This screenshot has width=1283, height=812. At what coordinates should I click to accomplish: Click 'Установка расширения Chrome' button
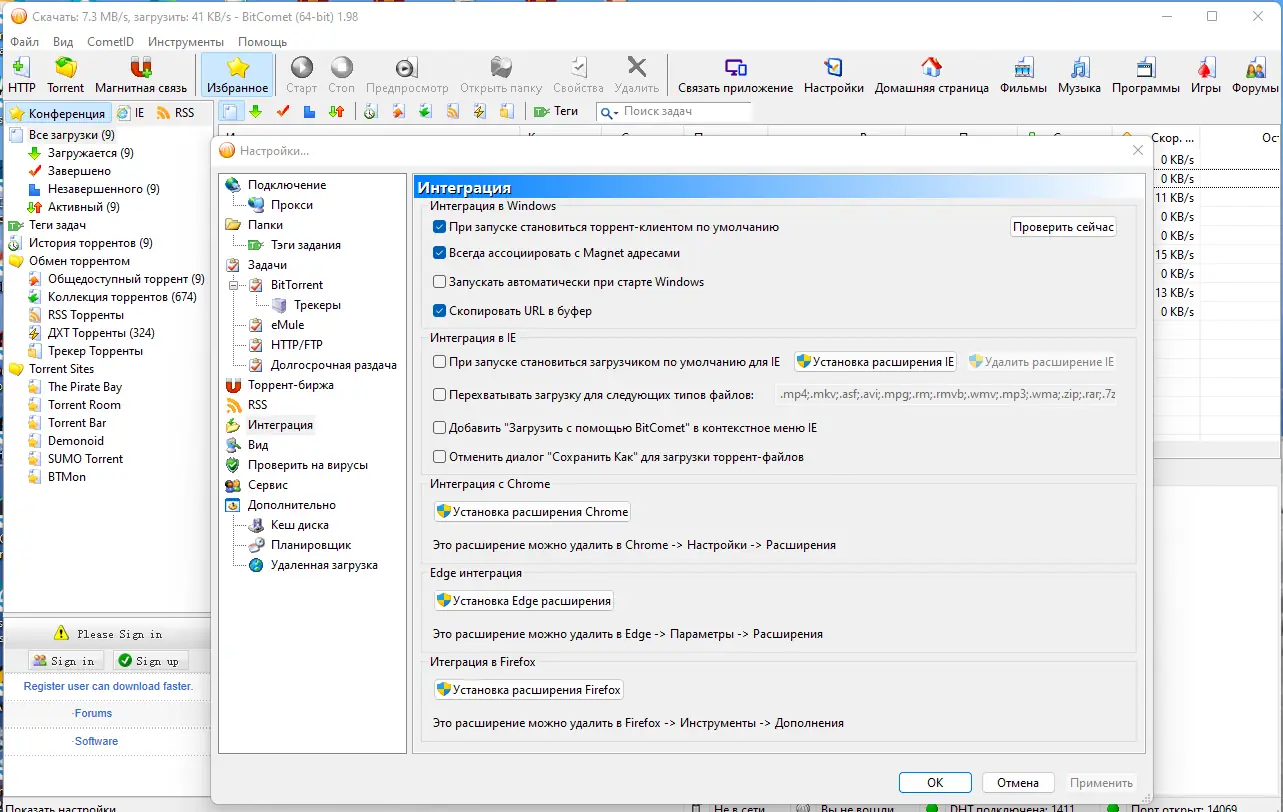[x=532, y=512]
